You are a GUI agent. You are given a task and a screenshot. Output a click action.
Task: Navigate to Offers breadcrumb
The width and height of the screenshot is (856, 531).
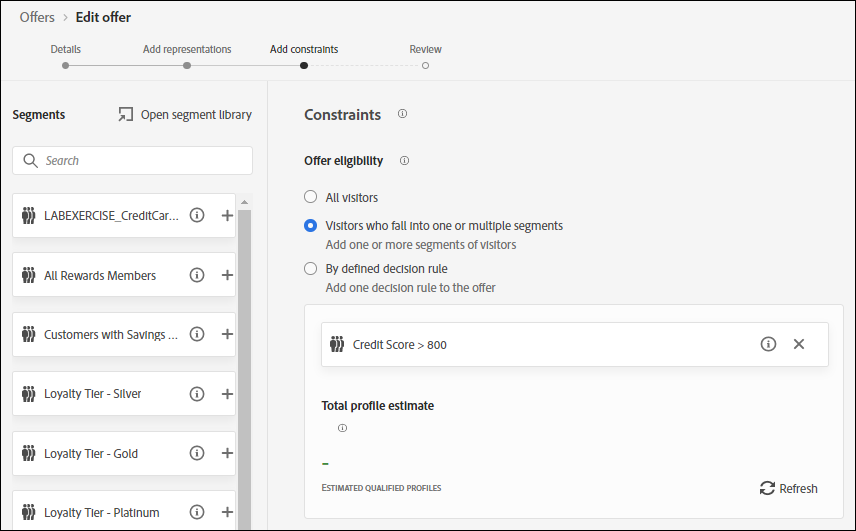[37, 17]
